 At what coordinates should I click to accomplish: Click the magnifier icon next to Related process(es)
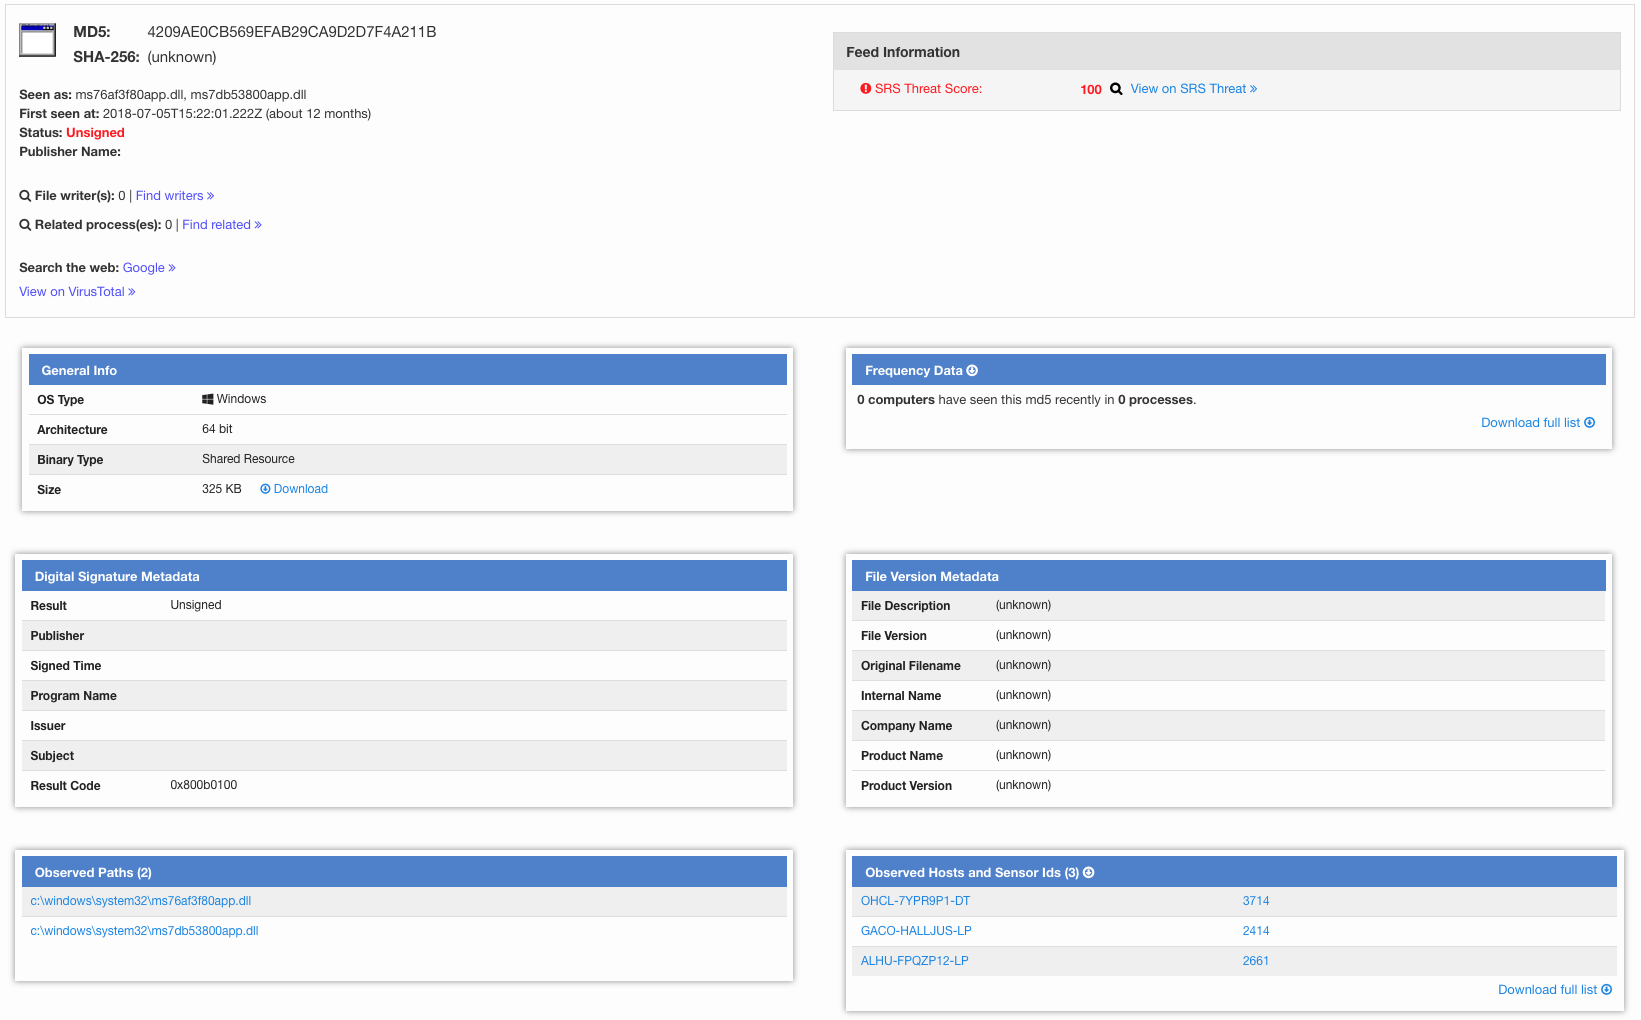coord(25,225)
